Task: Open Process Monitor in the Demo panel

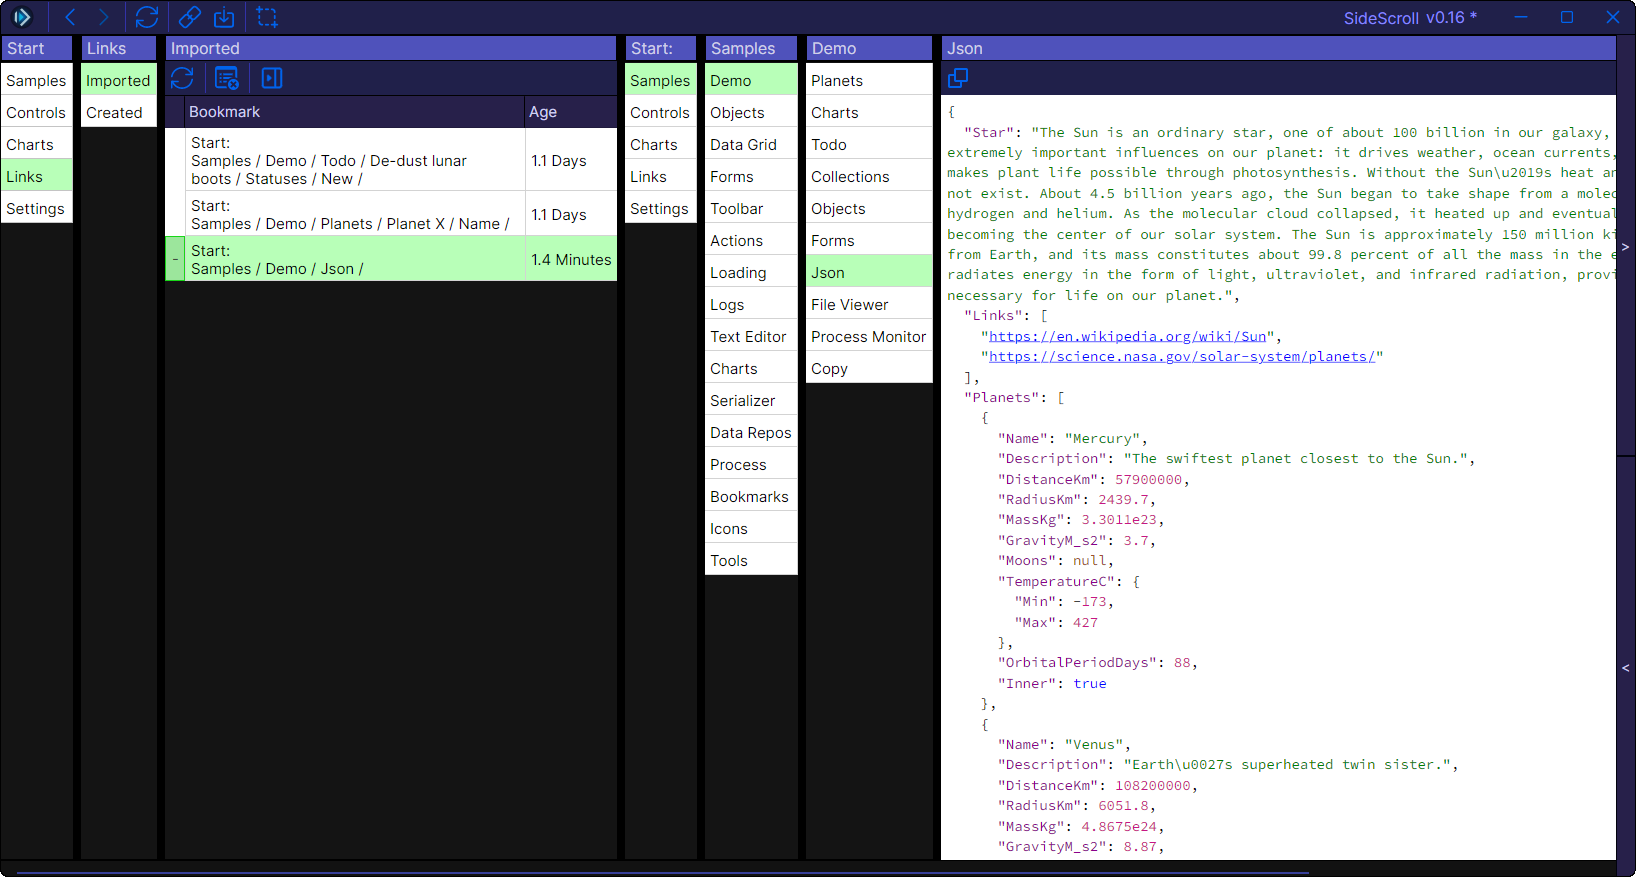Action: coord(869,337)
